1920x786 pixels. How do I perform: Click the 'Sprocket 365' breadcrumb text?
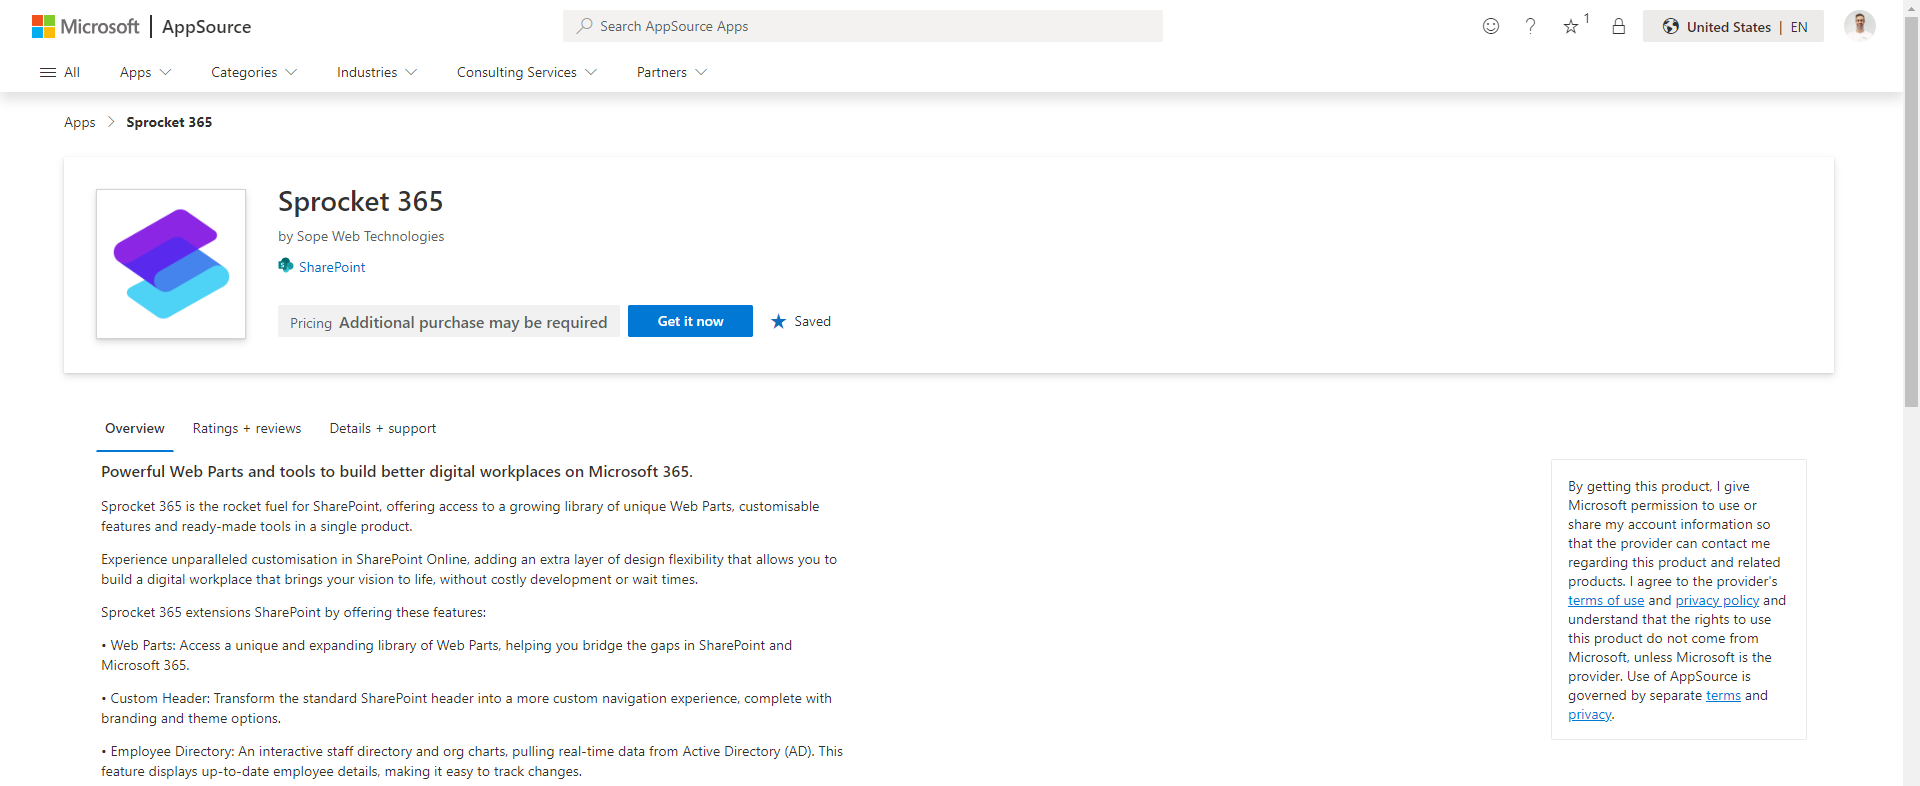pyautogui.click(x=169, y=122)
